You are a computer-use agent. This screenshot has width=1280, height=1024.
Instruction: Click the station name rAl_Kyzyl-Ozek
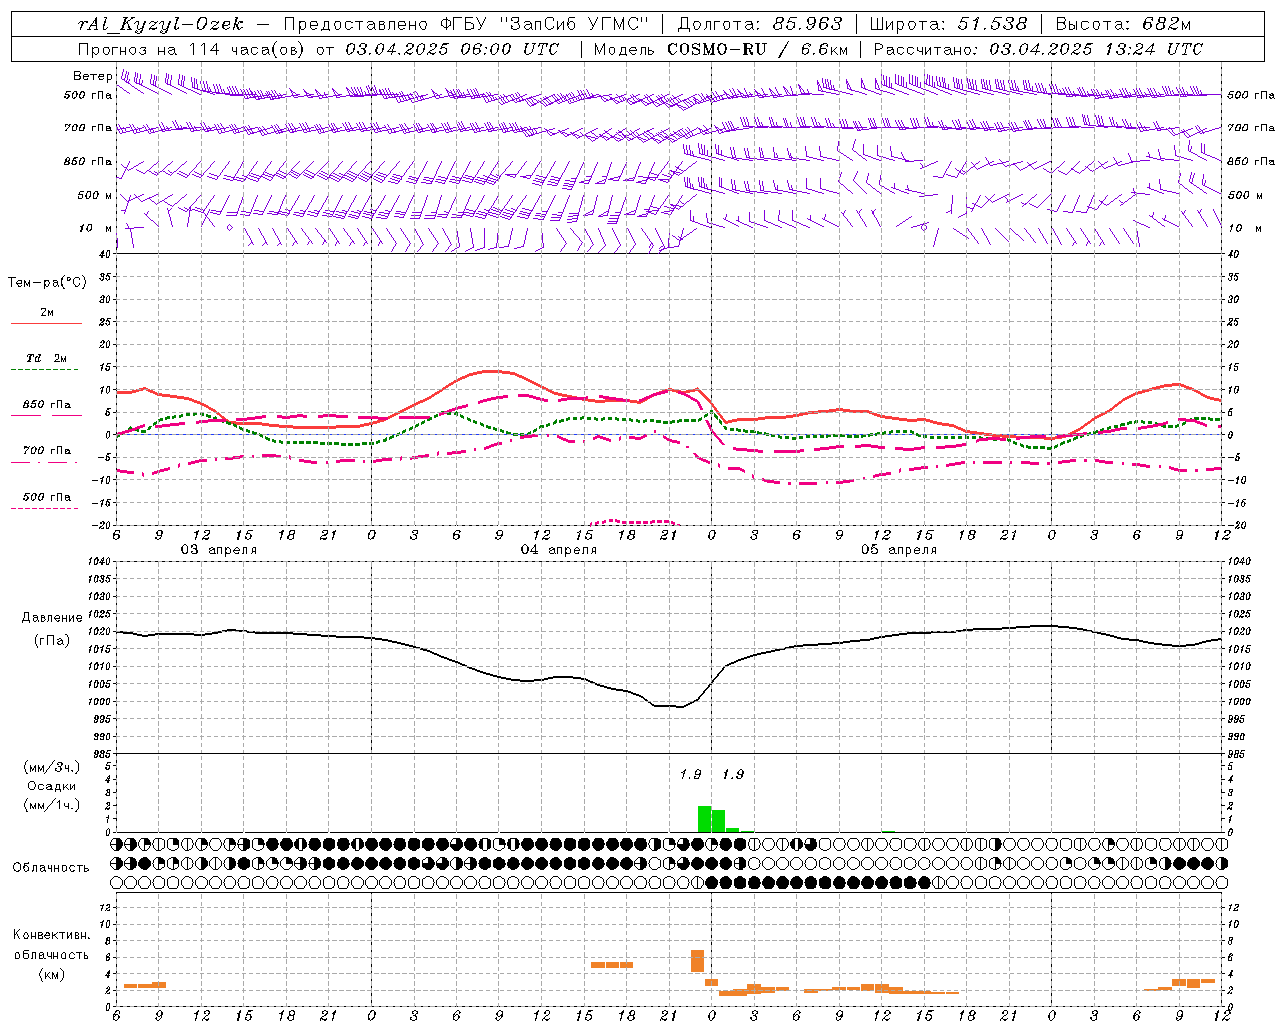[x=160, y=24]
